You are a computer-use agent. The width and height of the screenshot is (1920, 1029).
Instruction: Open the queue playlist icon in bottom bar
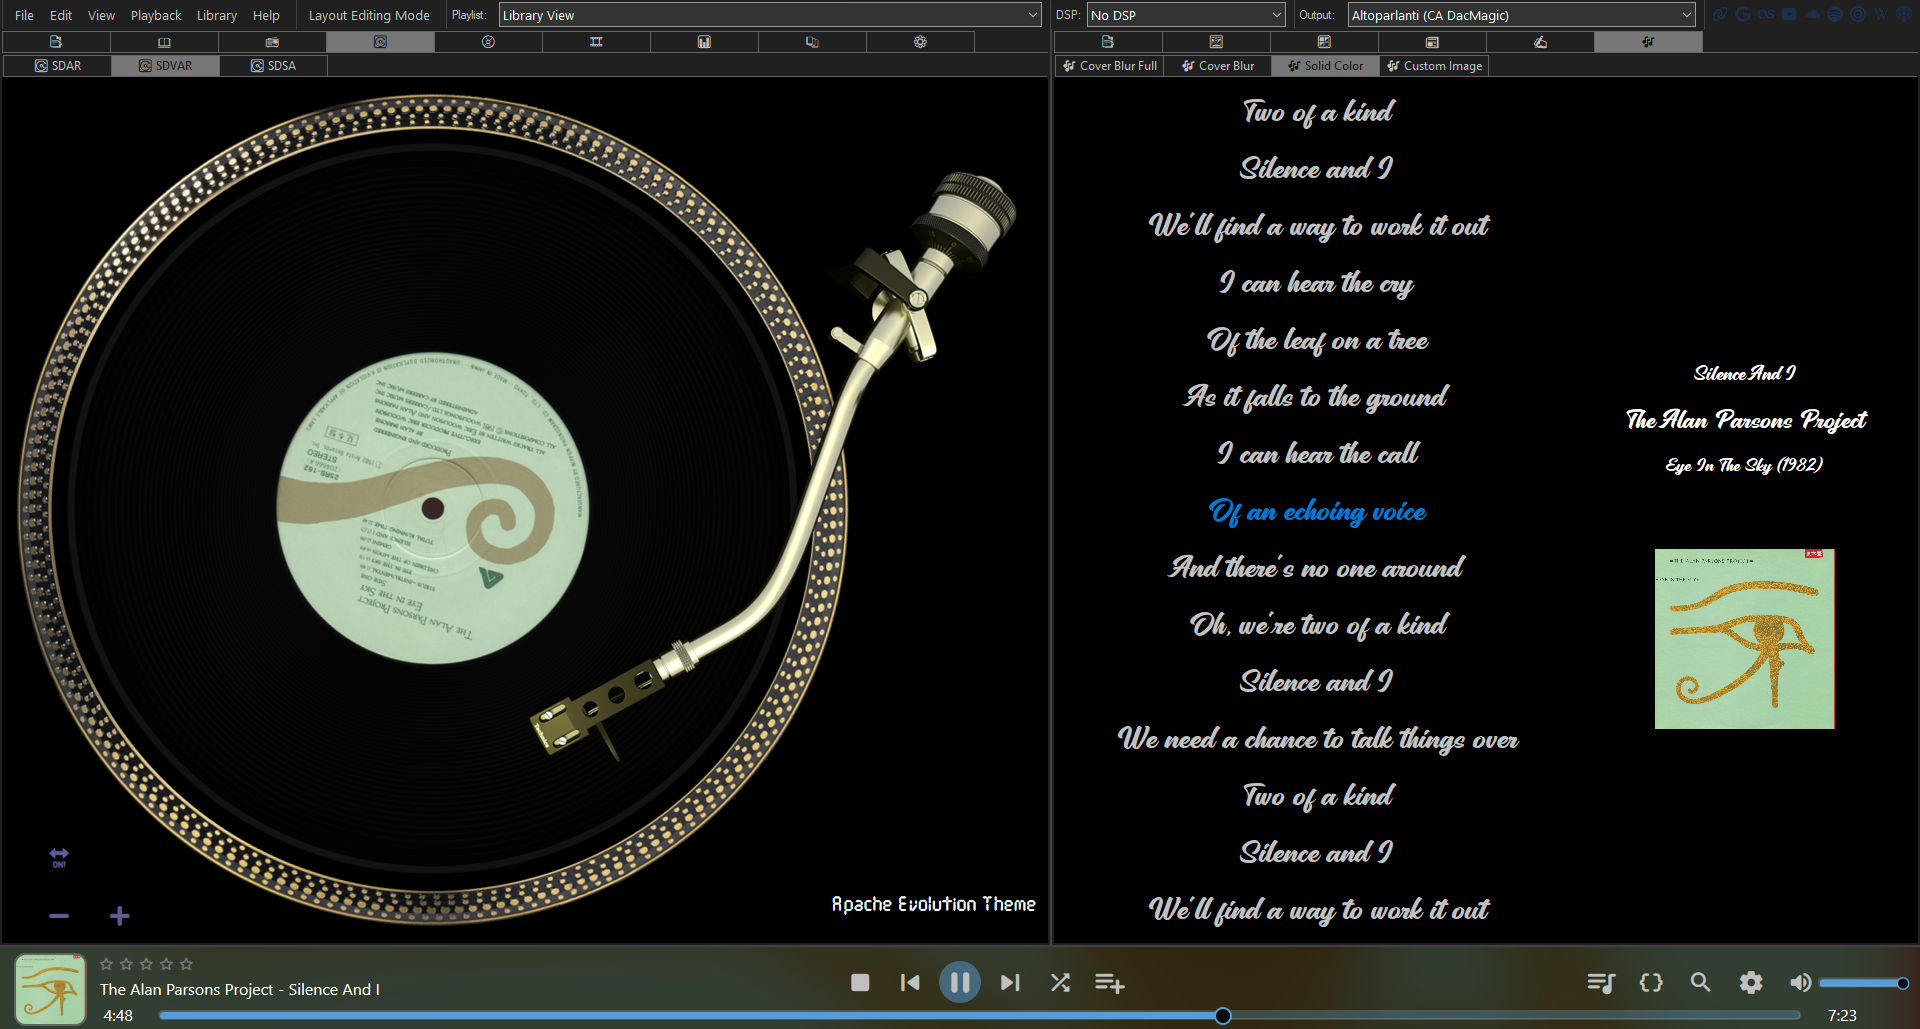point(1601,983)
